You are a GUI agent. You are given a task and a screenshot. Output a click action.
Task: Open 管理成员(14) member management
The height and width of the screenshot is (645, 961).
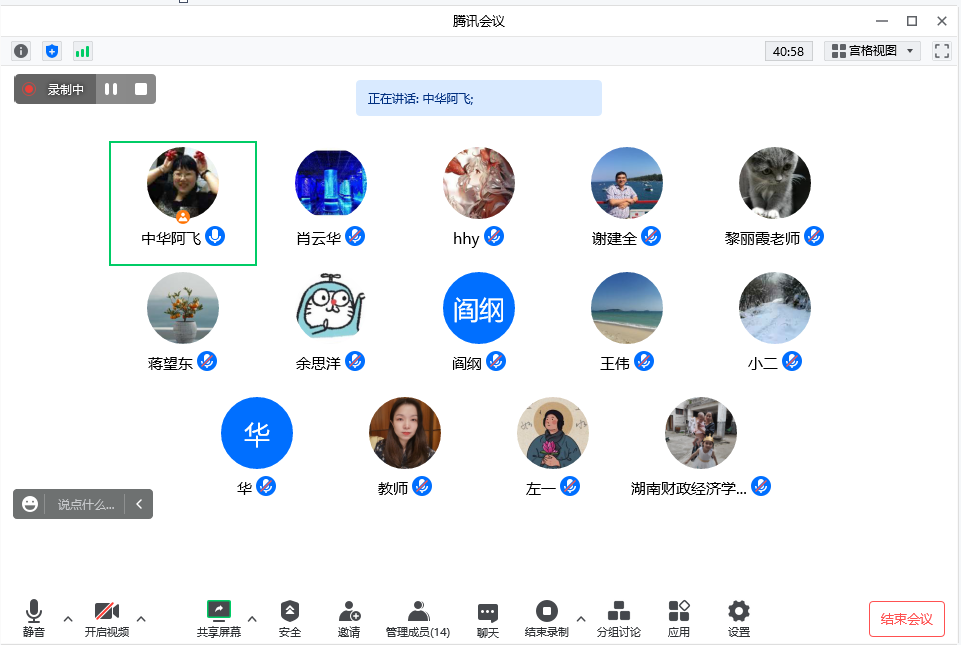418,617
